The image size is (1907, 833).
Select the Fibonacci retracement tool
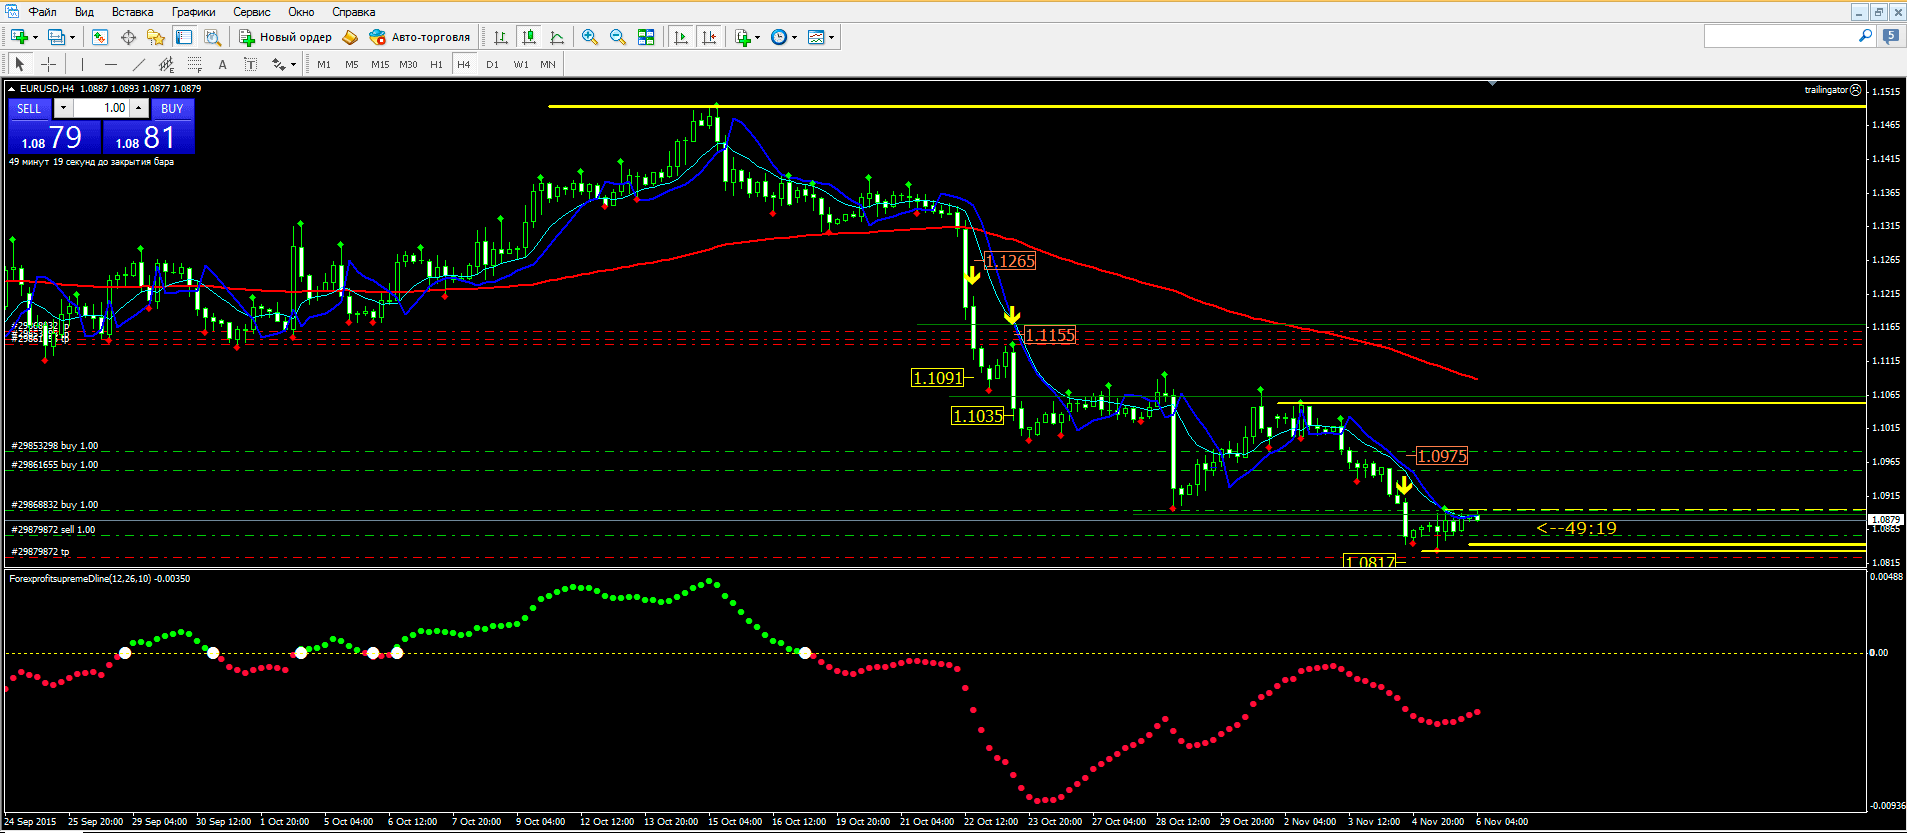point(194,64)
